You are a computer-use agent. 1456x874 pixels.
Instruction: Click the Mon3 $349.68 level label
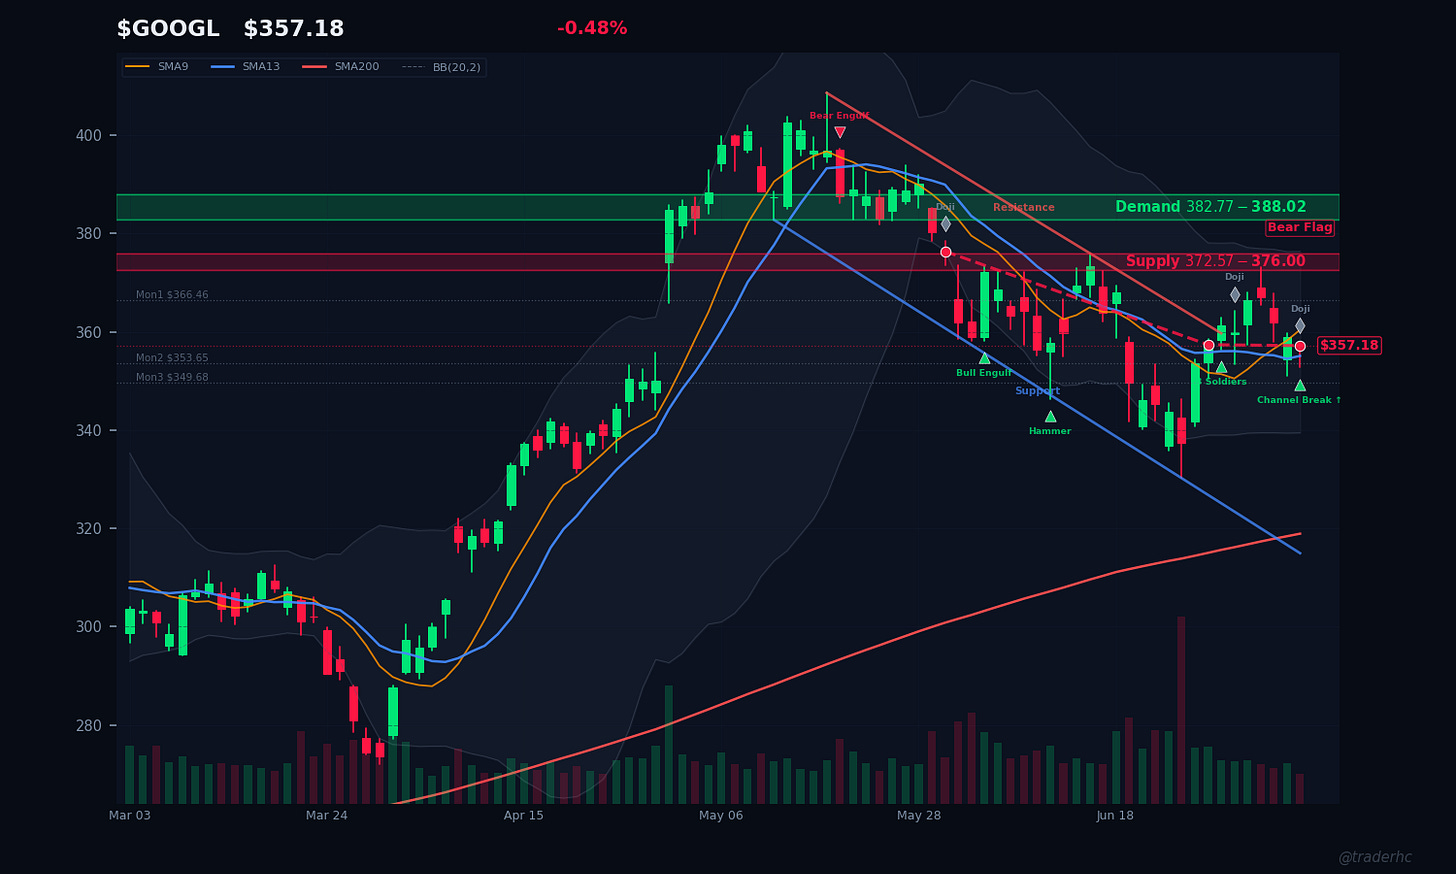tap(172, 378)
